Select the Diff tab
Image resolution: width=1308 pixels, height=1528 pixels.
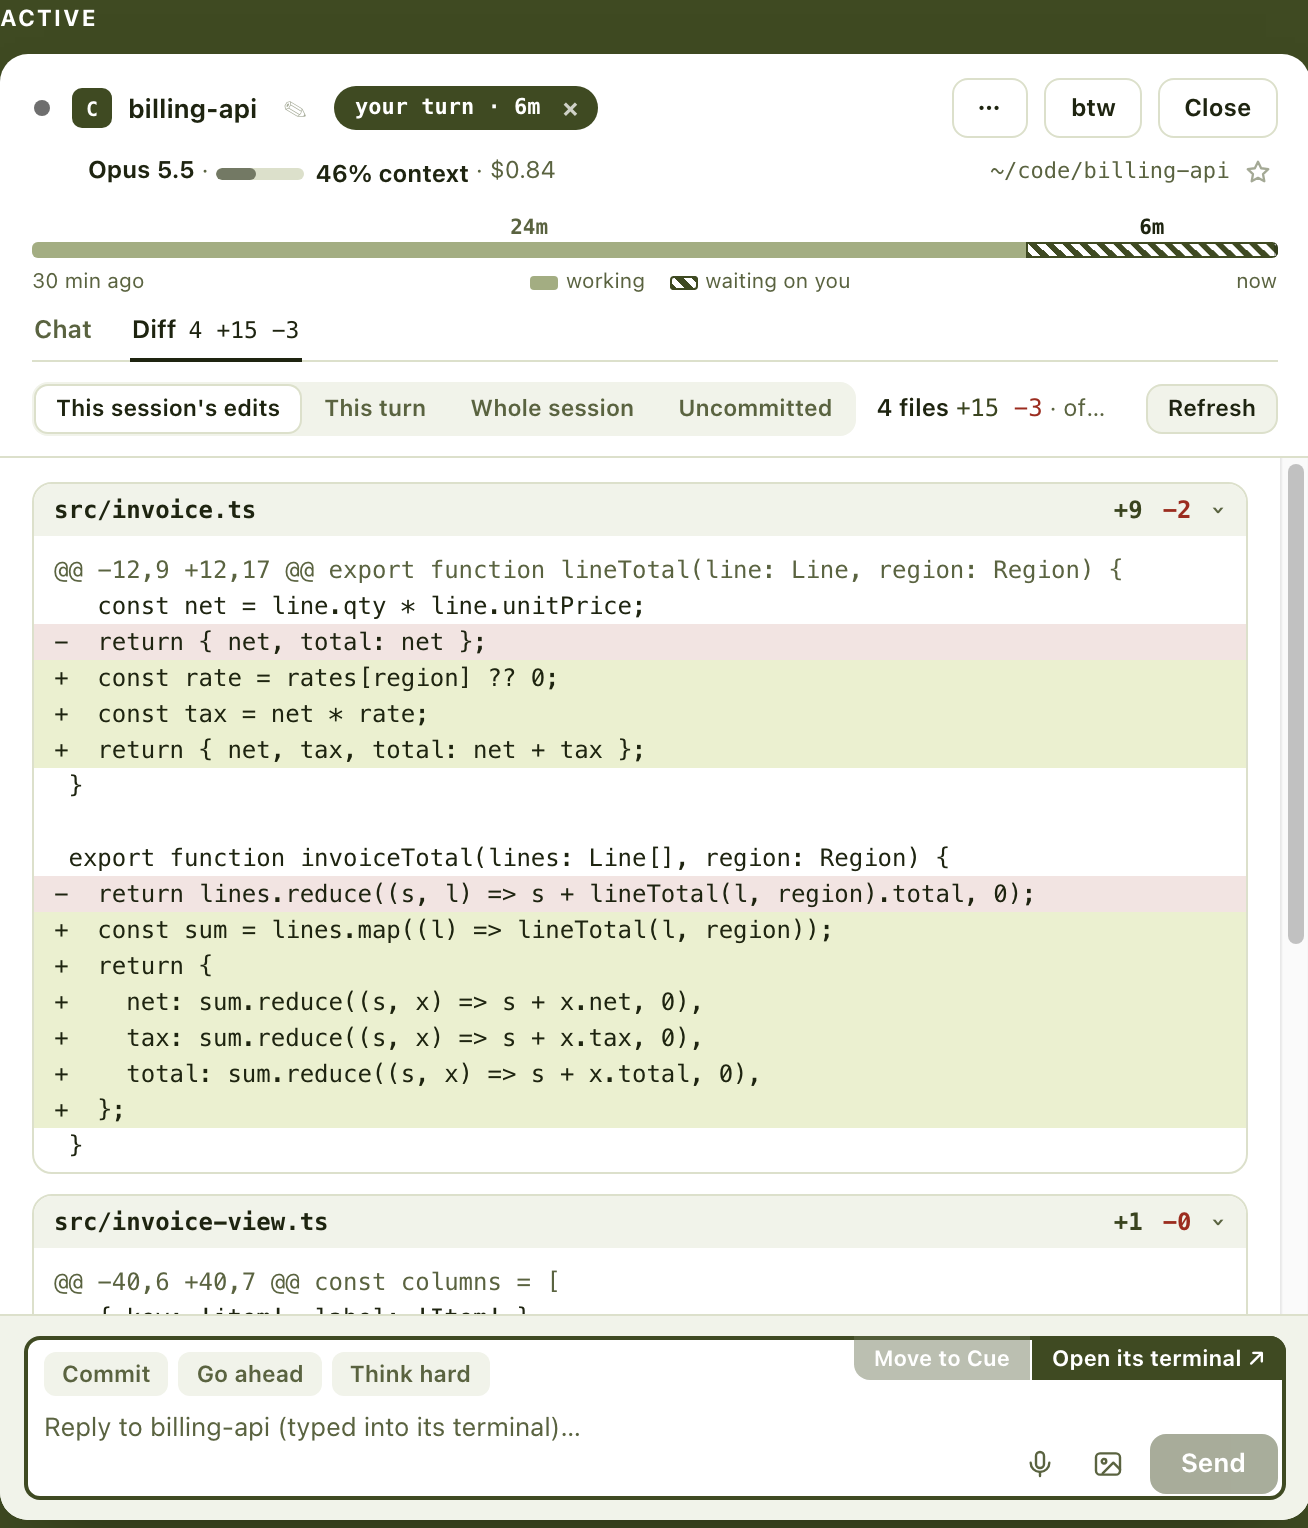[216, 330]
